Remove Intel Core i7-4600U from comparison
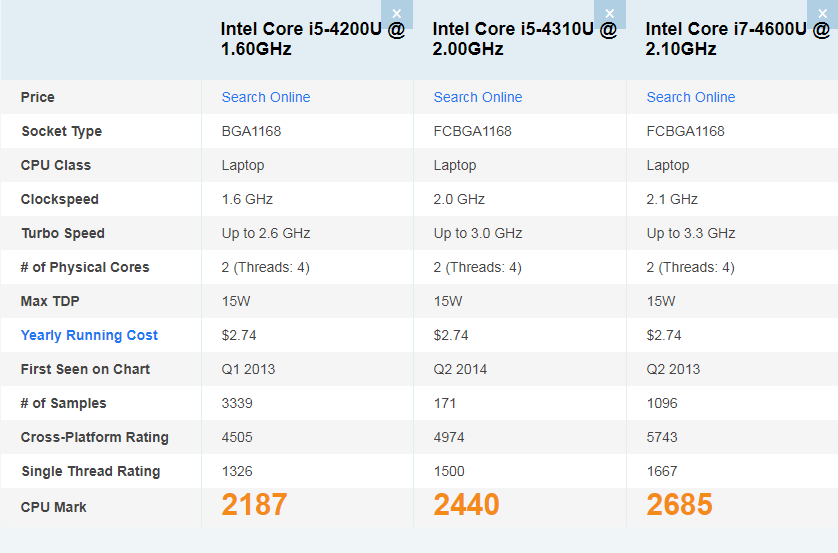 pyautogui.click(x=823, y=13)
